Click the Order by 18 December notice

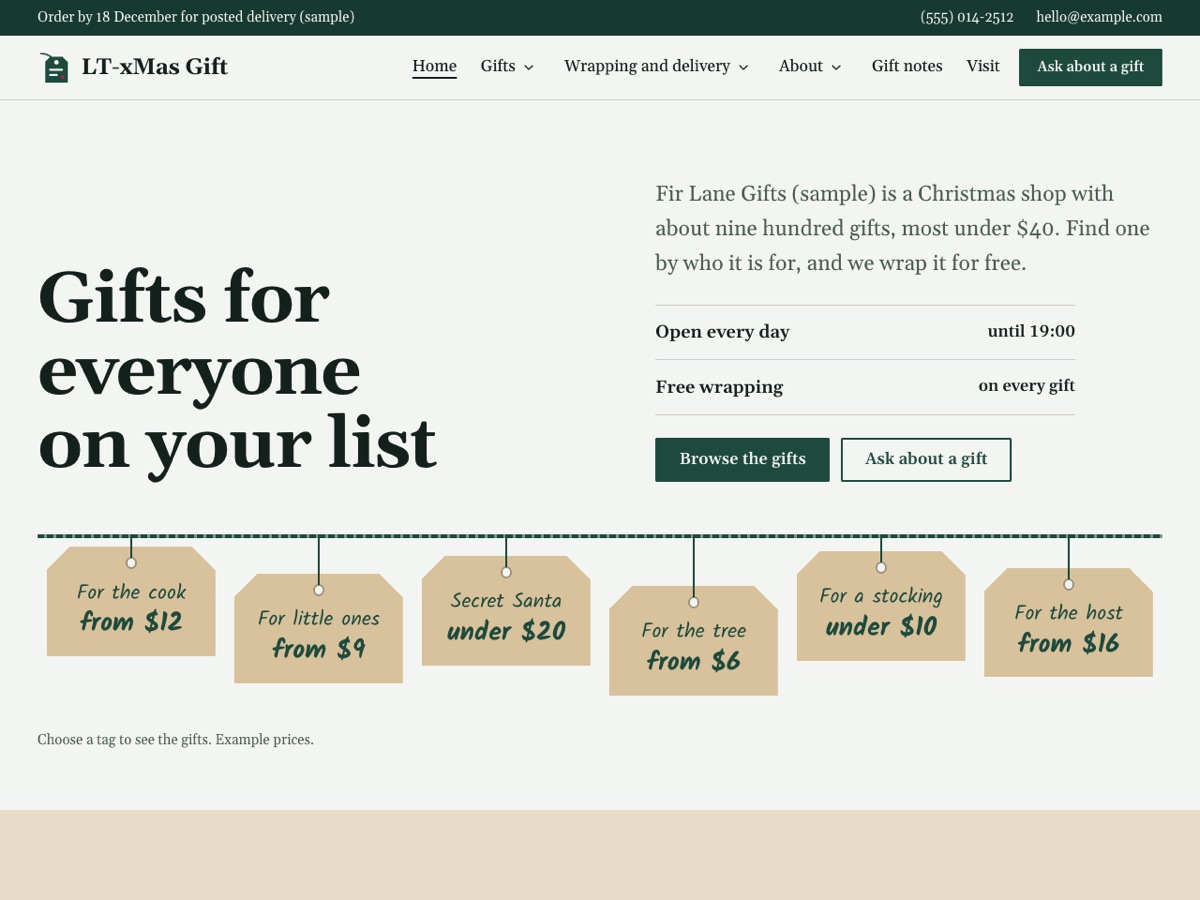[x=196, y=17]
